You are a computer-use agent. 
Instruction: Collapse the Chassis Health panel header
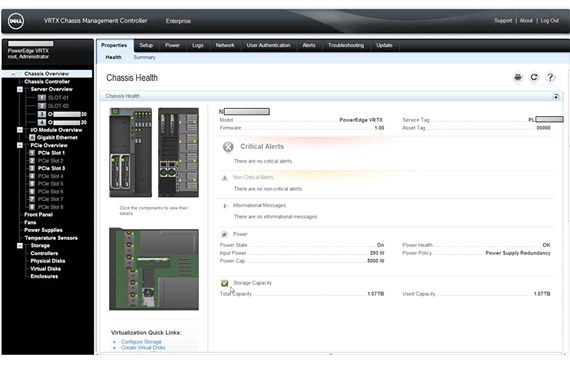[556, 96]
